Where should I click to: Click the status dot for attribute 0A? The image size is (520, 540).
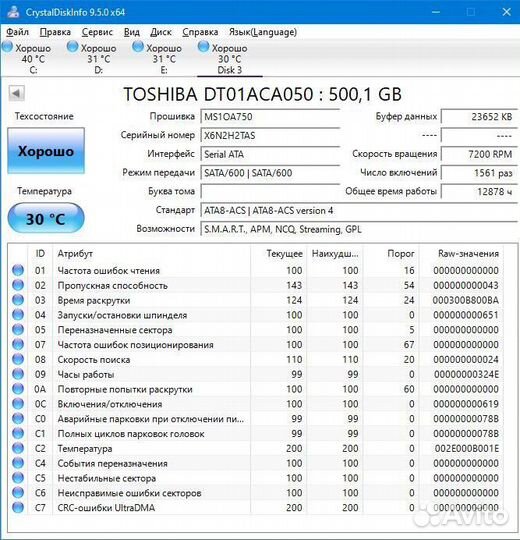pyautogui.click(x=18, y=388)
